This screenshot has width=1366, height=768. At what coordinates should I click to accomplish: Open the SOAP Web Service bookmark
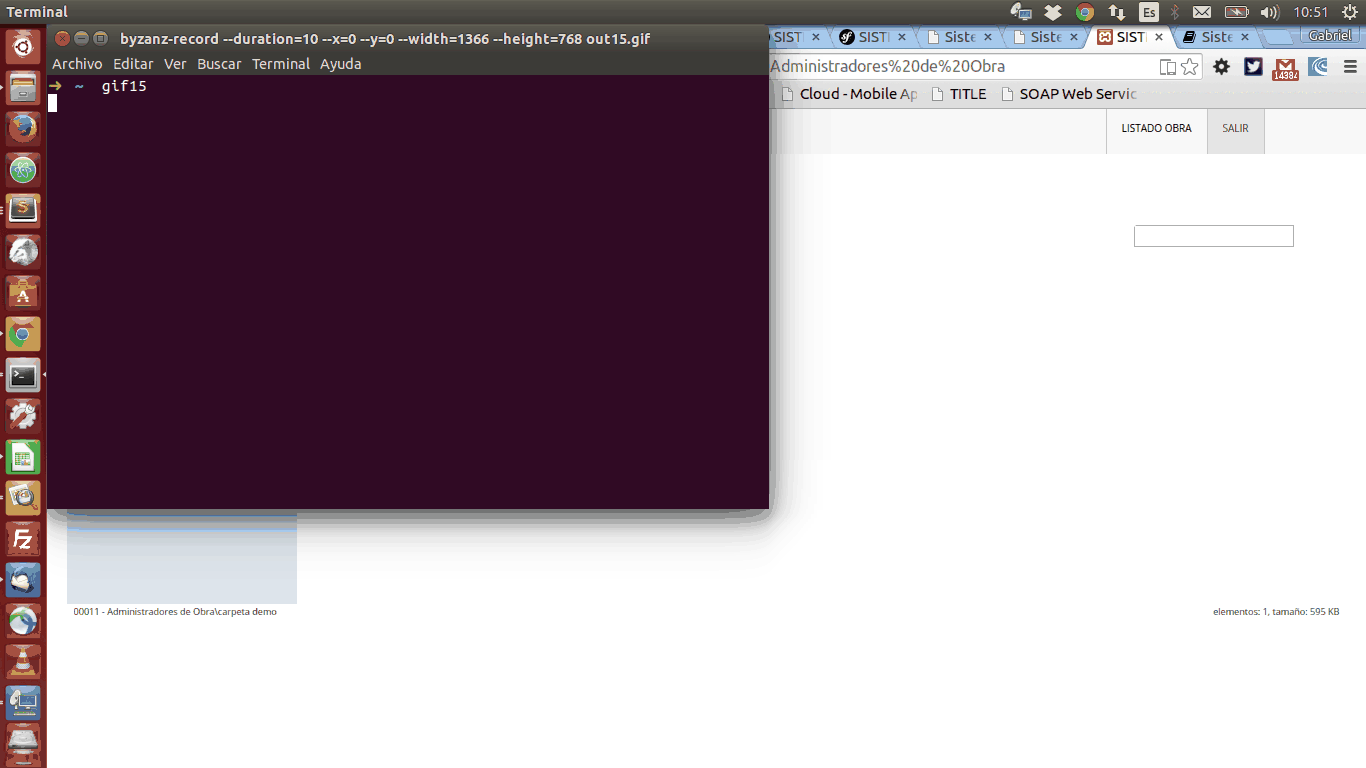pyautogui.click(x=1068, y=94)
